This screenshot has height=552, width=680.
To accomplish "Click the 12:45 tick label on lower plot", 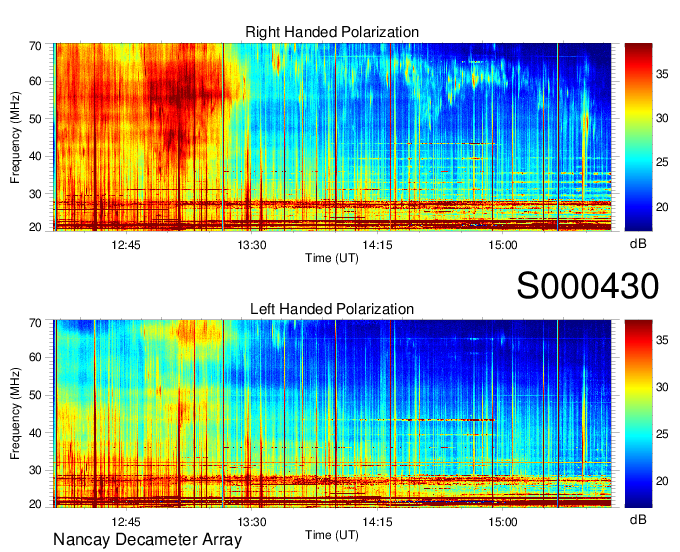I will click(x=126, y=522).
